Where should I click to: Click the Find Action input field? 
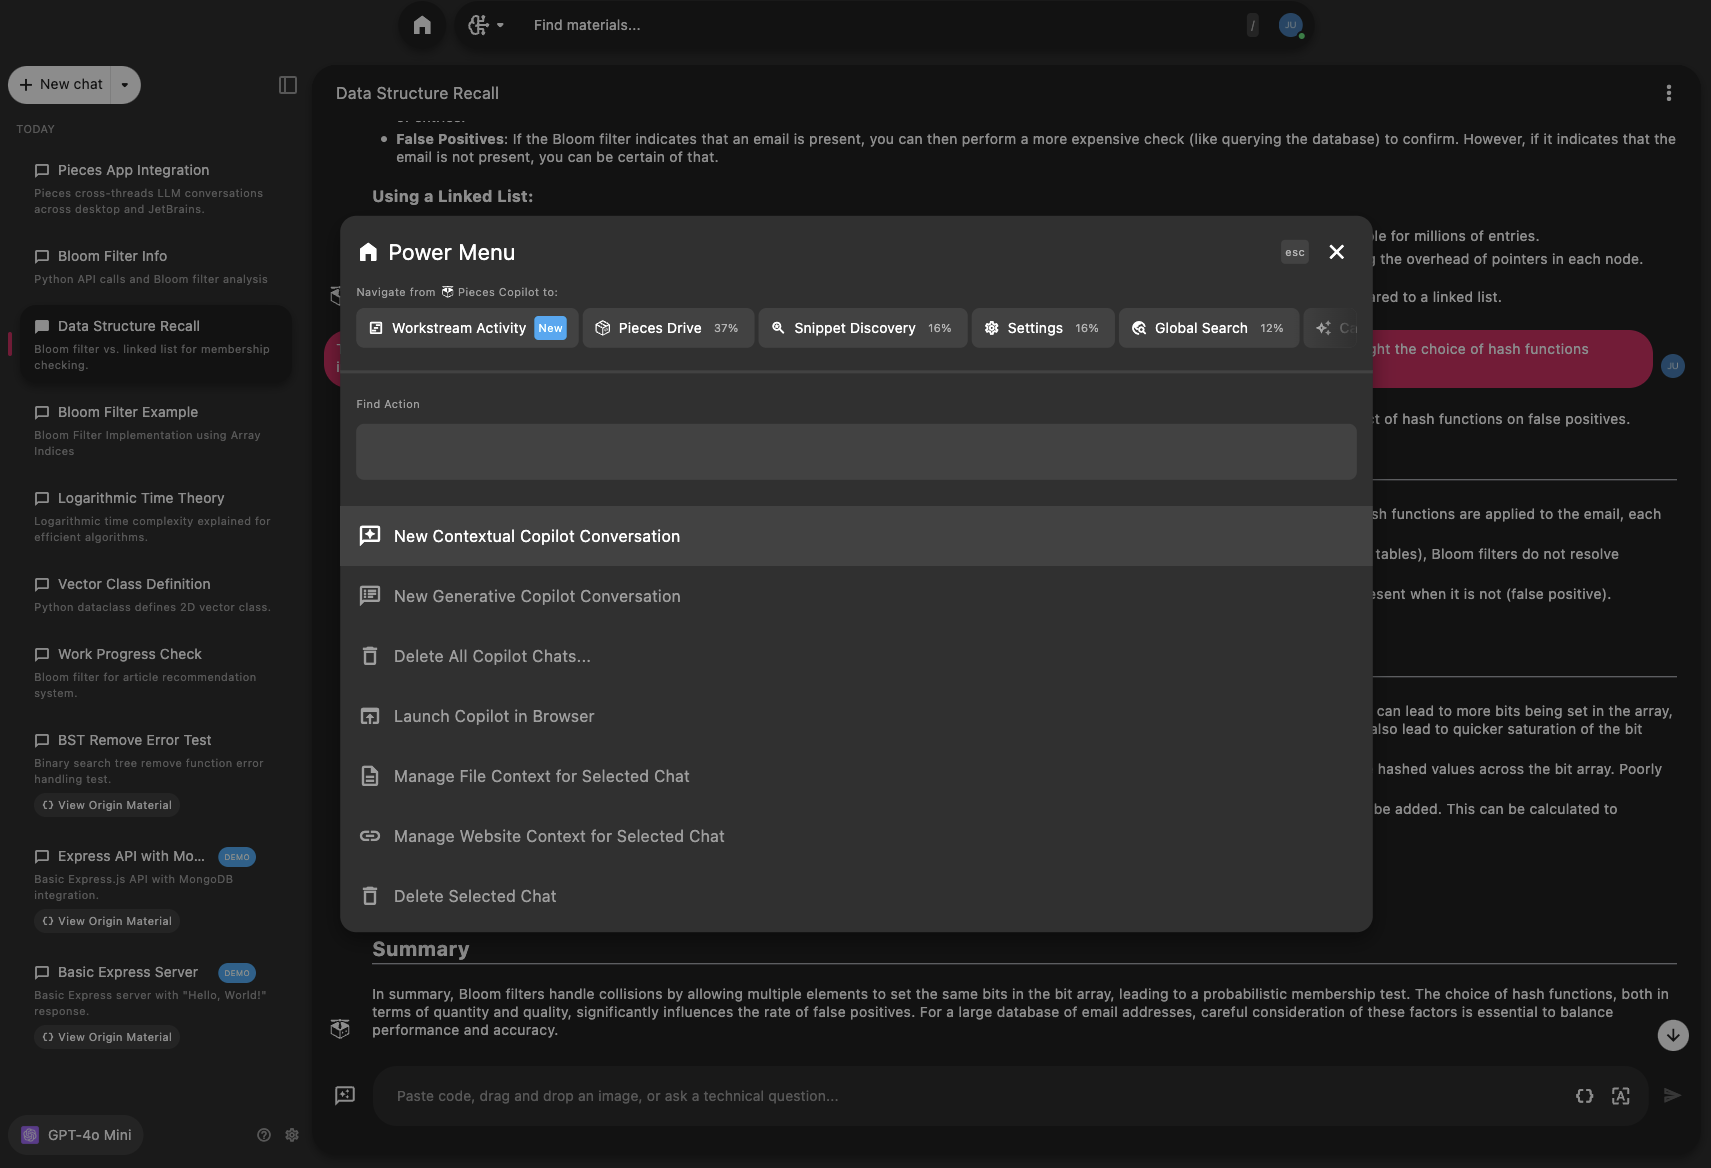(x=856, y=452)
